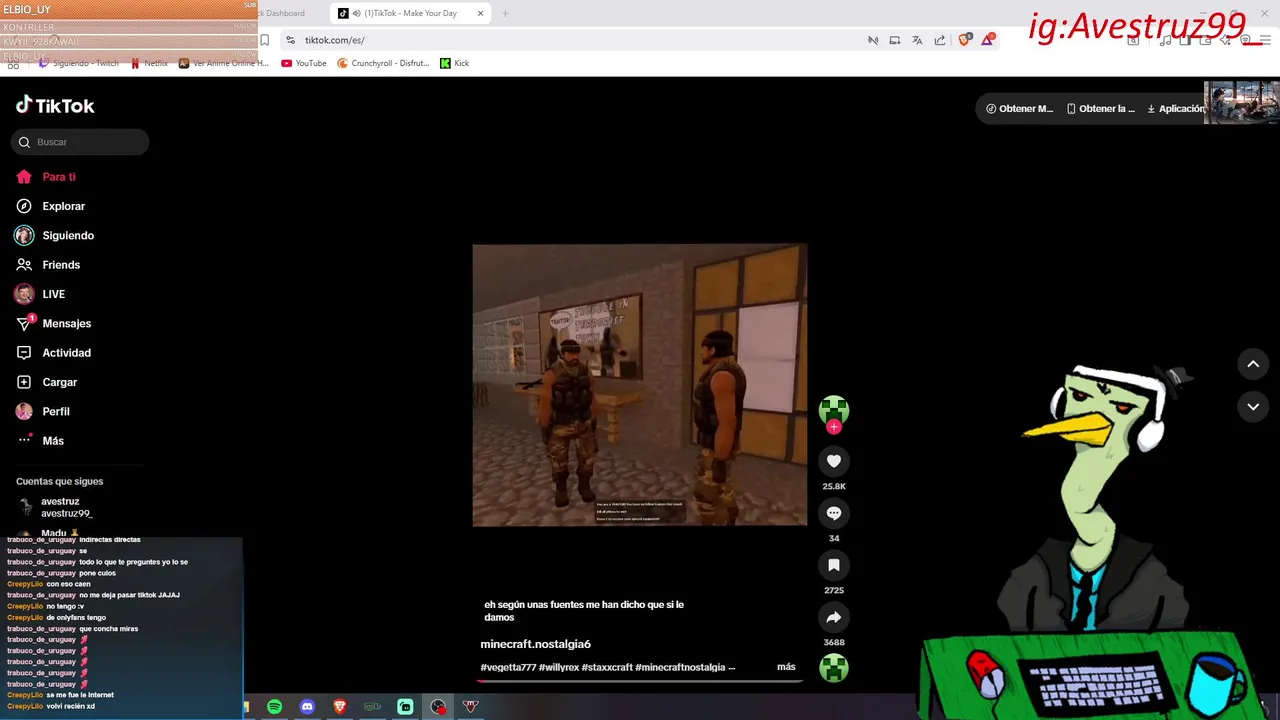Open the Crunchyroll bookmark
Viewport: 1280px width, 720px height.
coord(383,63)
